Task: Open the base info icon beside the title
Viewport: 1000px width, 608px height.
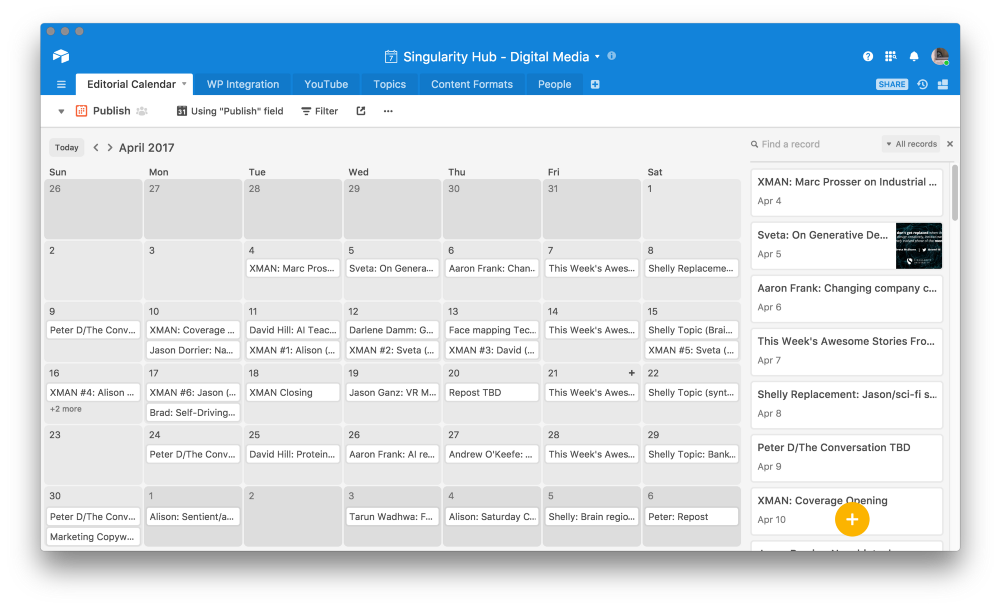Action: coord(612,56)
